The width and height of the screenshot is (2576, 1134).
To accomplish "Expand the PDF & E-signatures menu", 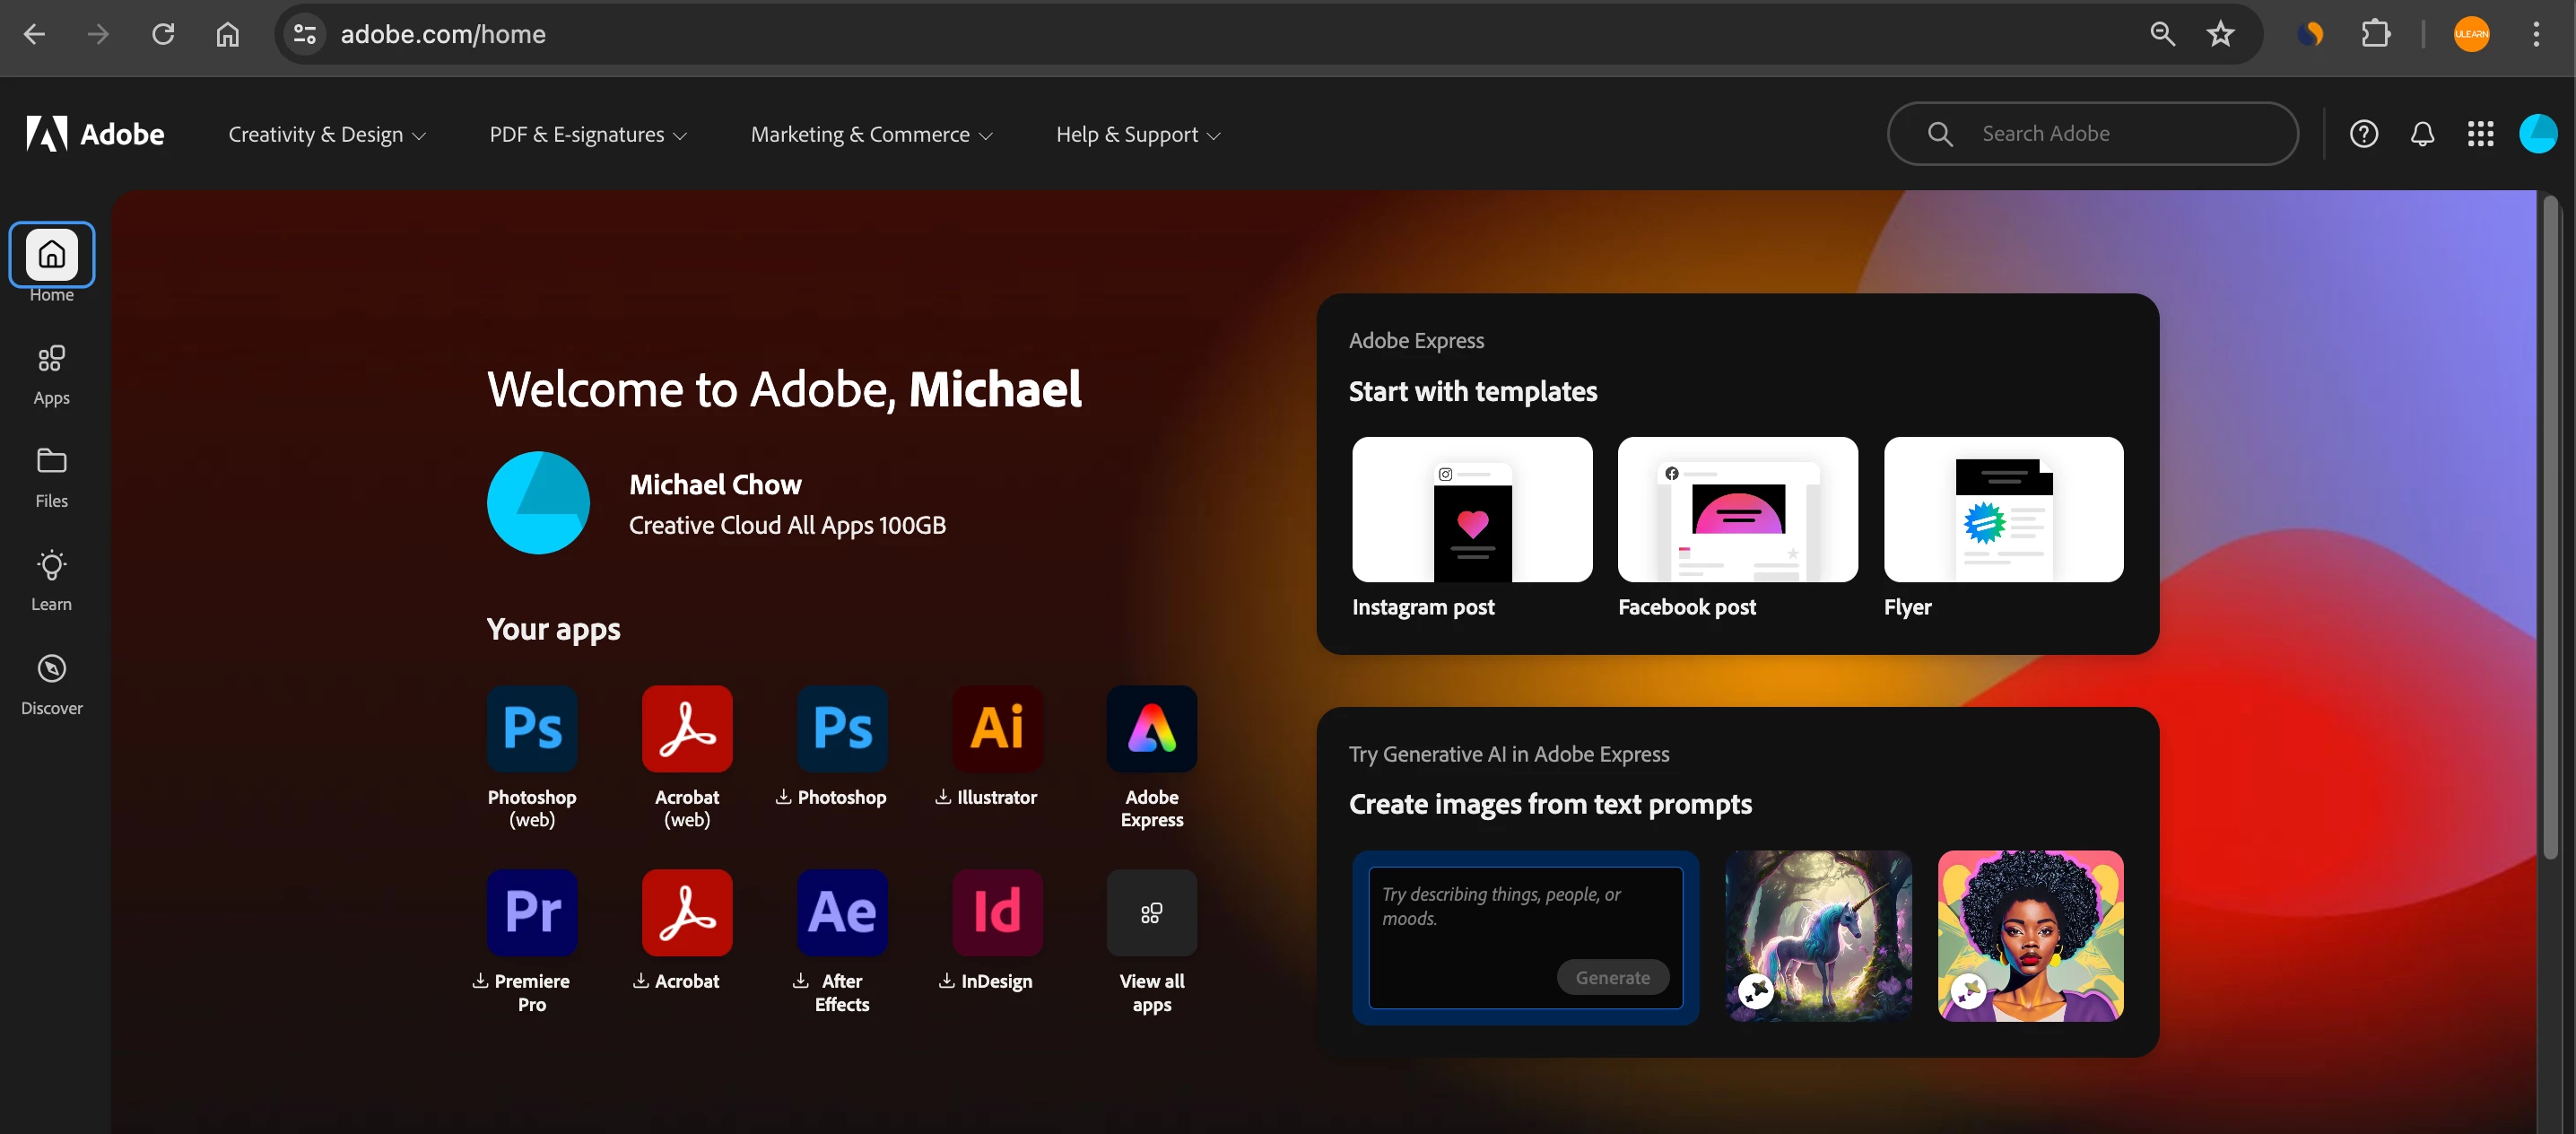I will 588,134.
